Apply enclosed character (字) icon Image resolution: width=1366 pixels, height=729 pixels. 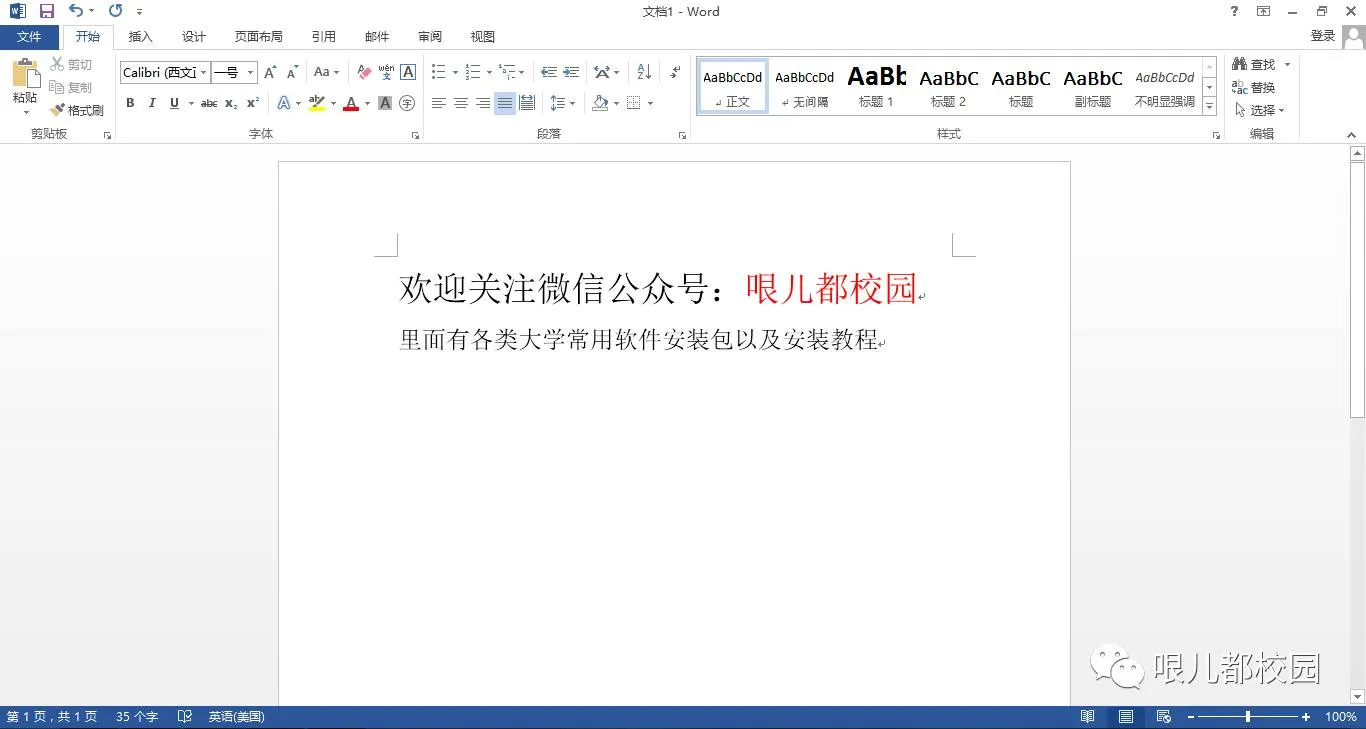[x=407, y=103]
